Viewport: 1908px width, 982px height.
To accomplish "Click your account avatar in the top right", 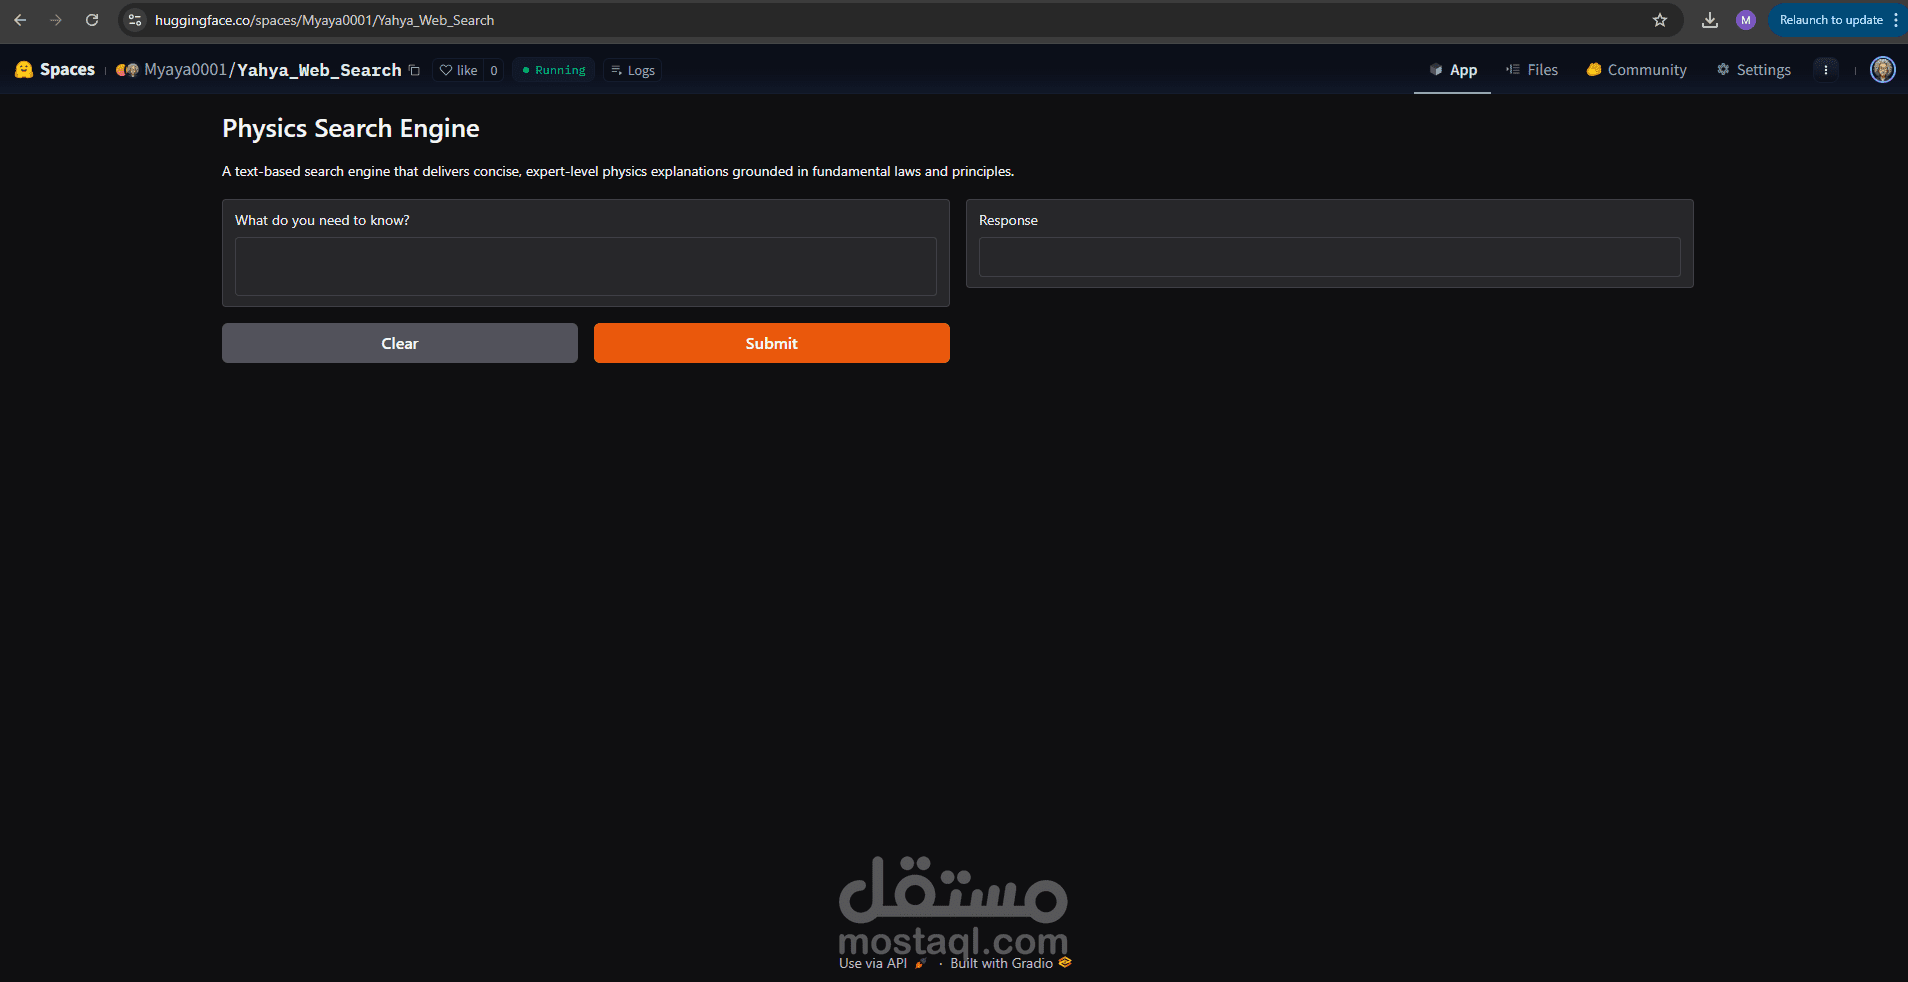I will pyautogui.click(x=1883, y=70).
